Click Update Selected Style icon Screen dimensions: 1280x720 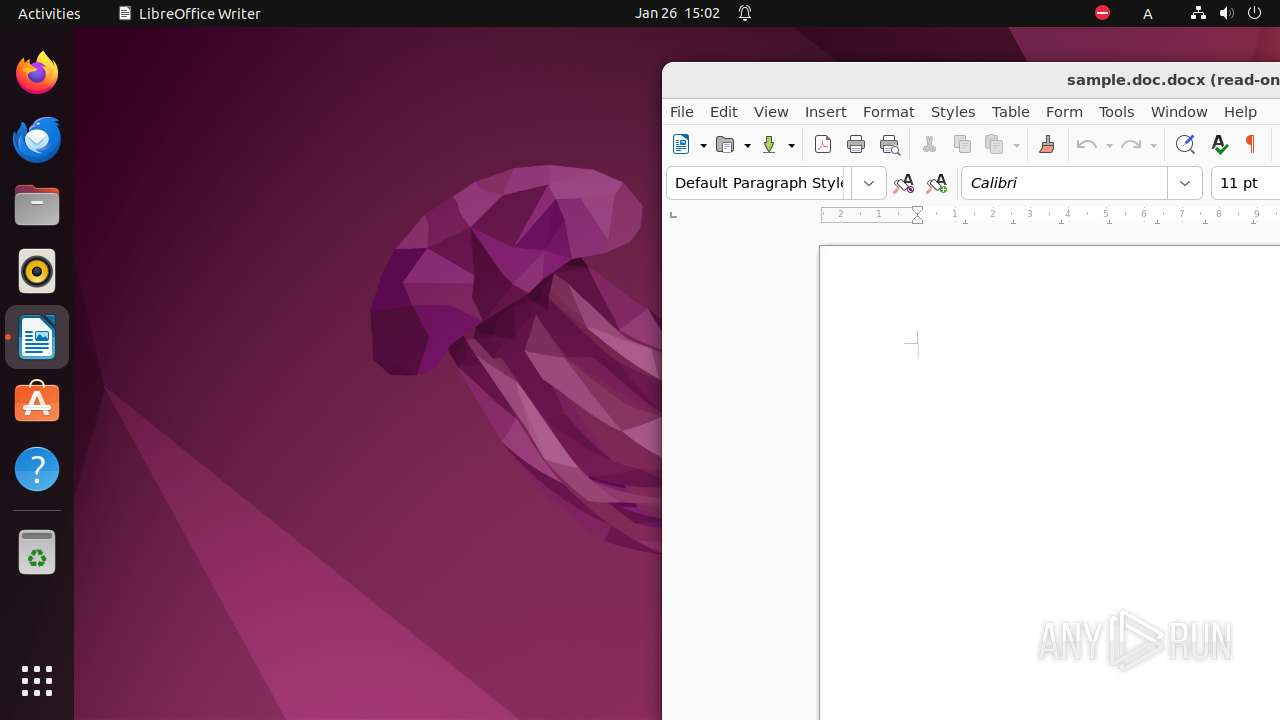coord(903,183)
